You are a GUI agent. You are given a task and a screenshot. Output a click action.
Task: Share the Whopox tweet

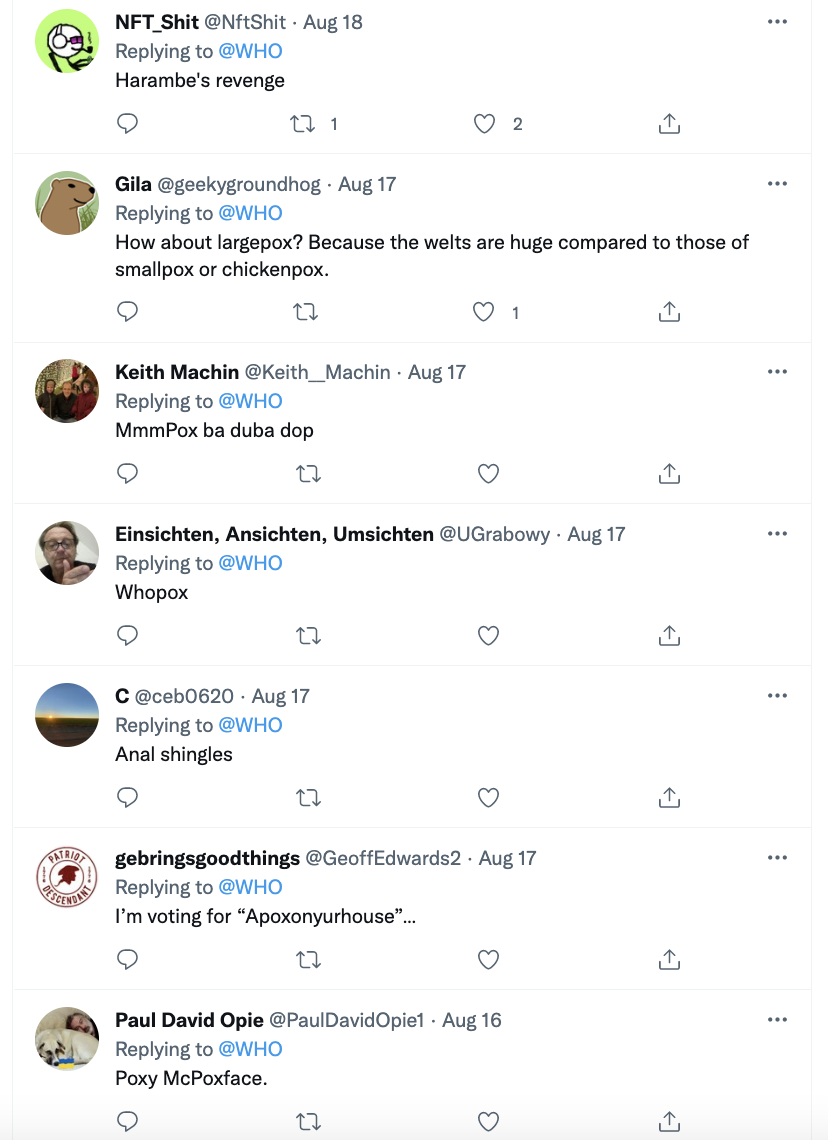pos(669,635)
